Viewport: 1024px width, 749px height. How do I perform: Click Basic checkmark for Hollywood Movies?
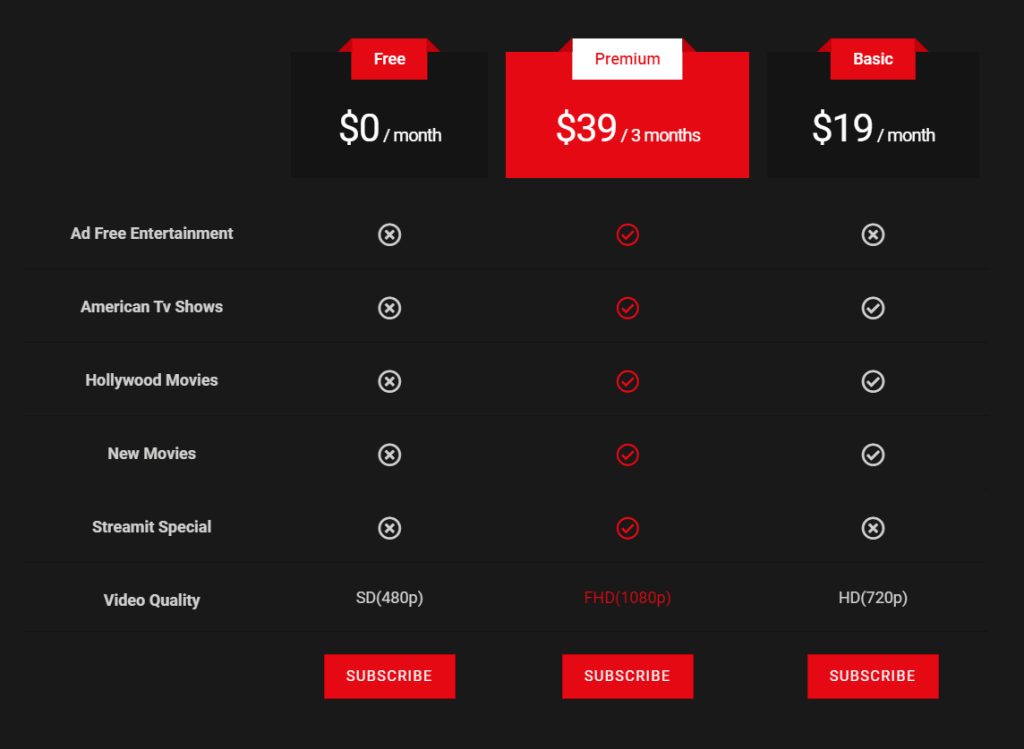[873, 381]
